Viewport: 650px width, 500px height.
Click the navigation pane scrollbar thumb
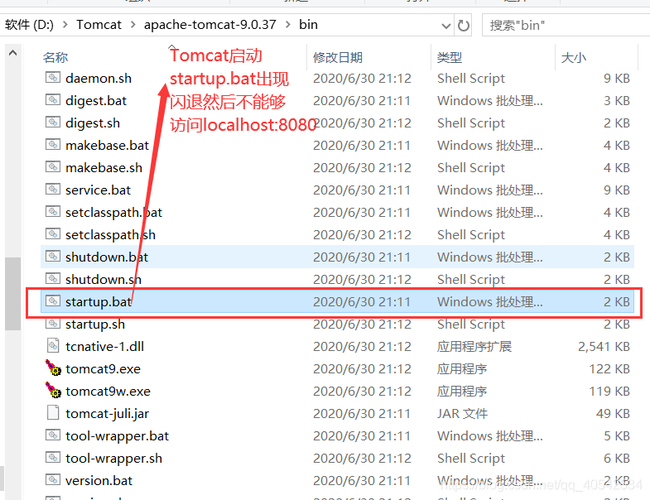pyautogui.click(x=13, y=294)
